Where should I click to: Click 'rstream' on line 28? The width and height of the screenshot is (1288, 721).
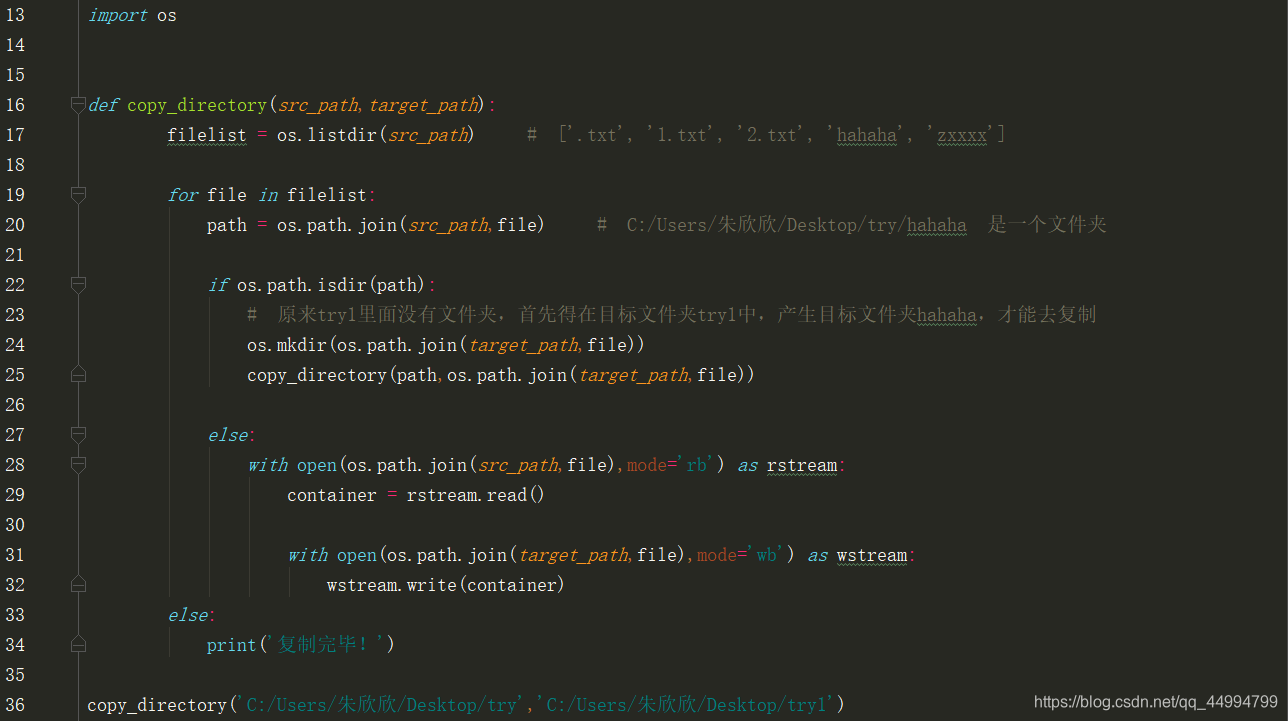click(x=802, y=465)
